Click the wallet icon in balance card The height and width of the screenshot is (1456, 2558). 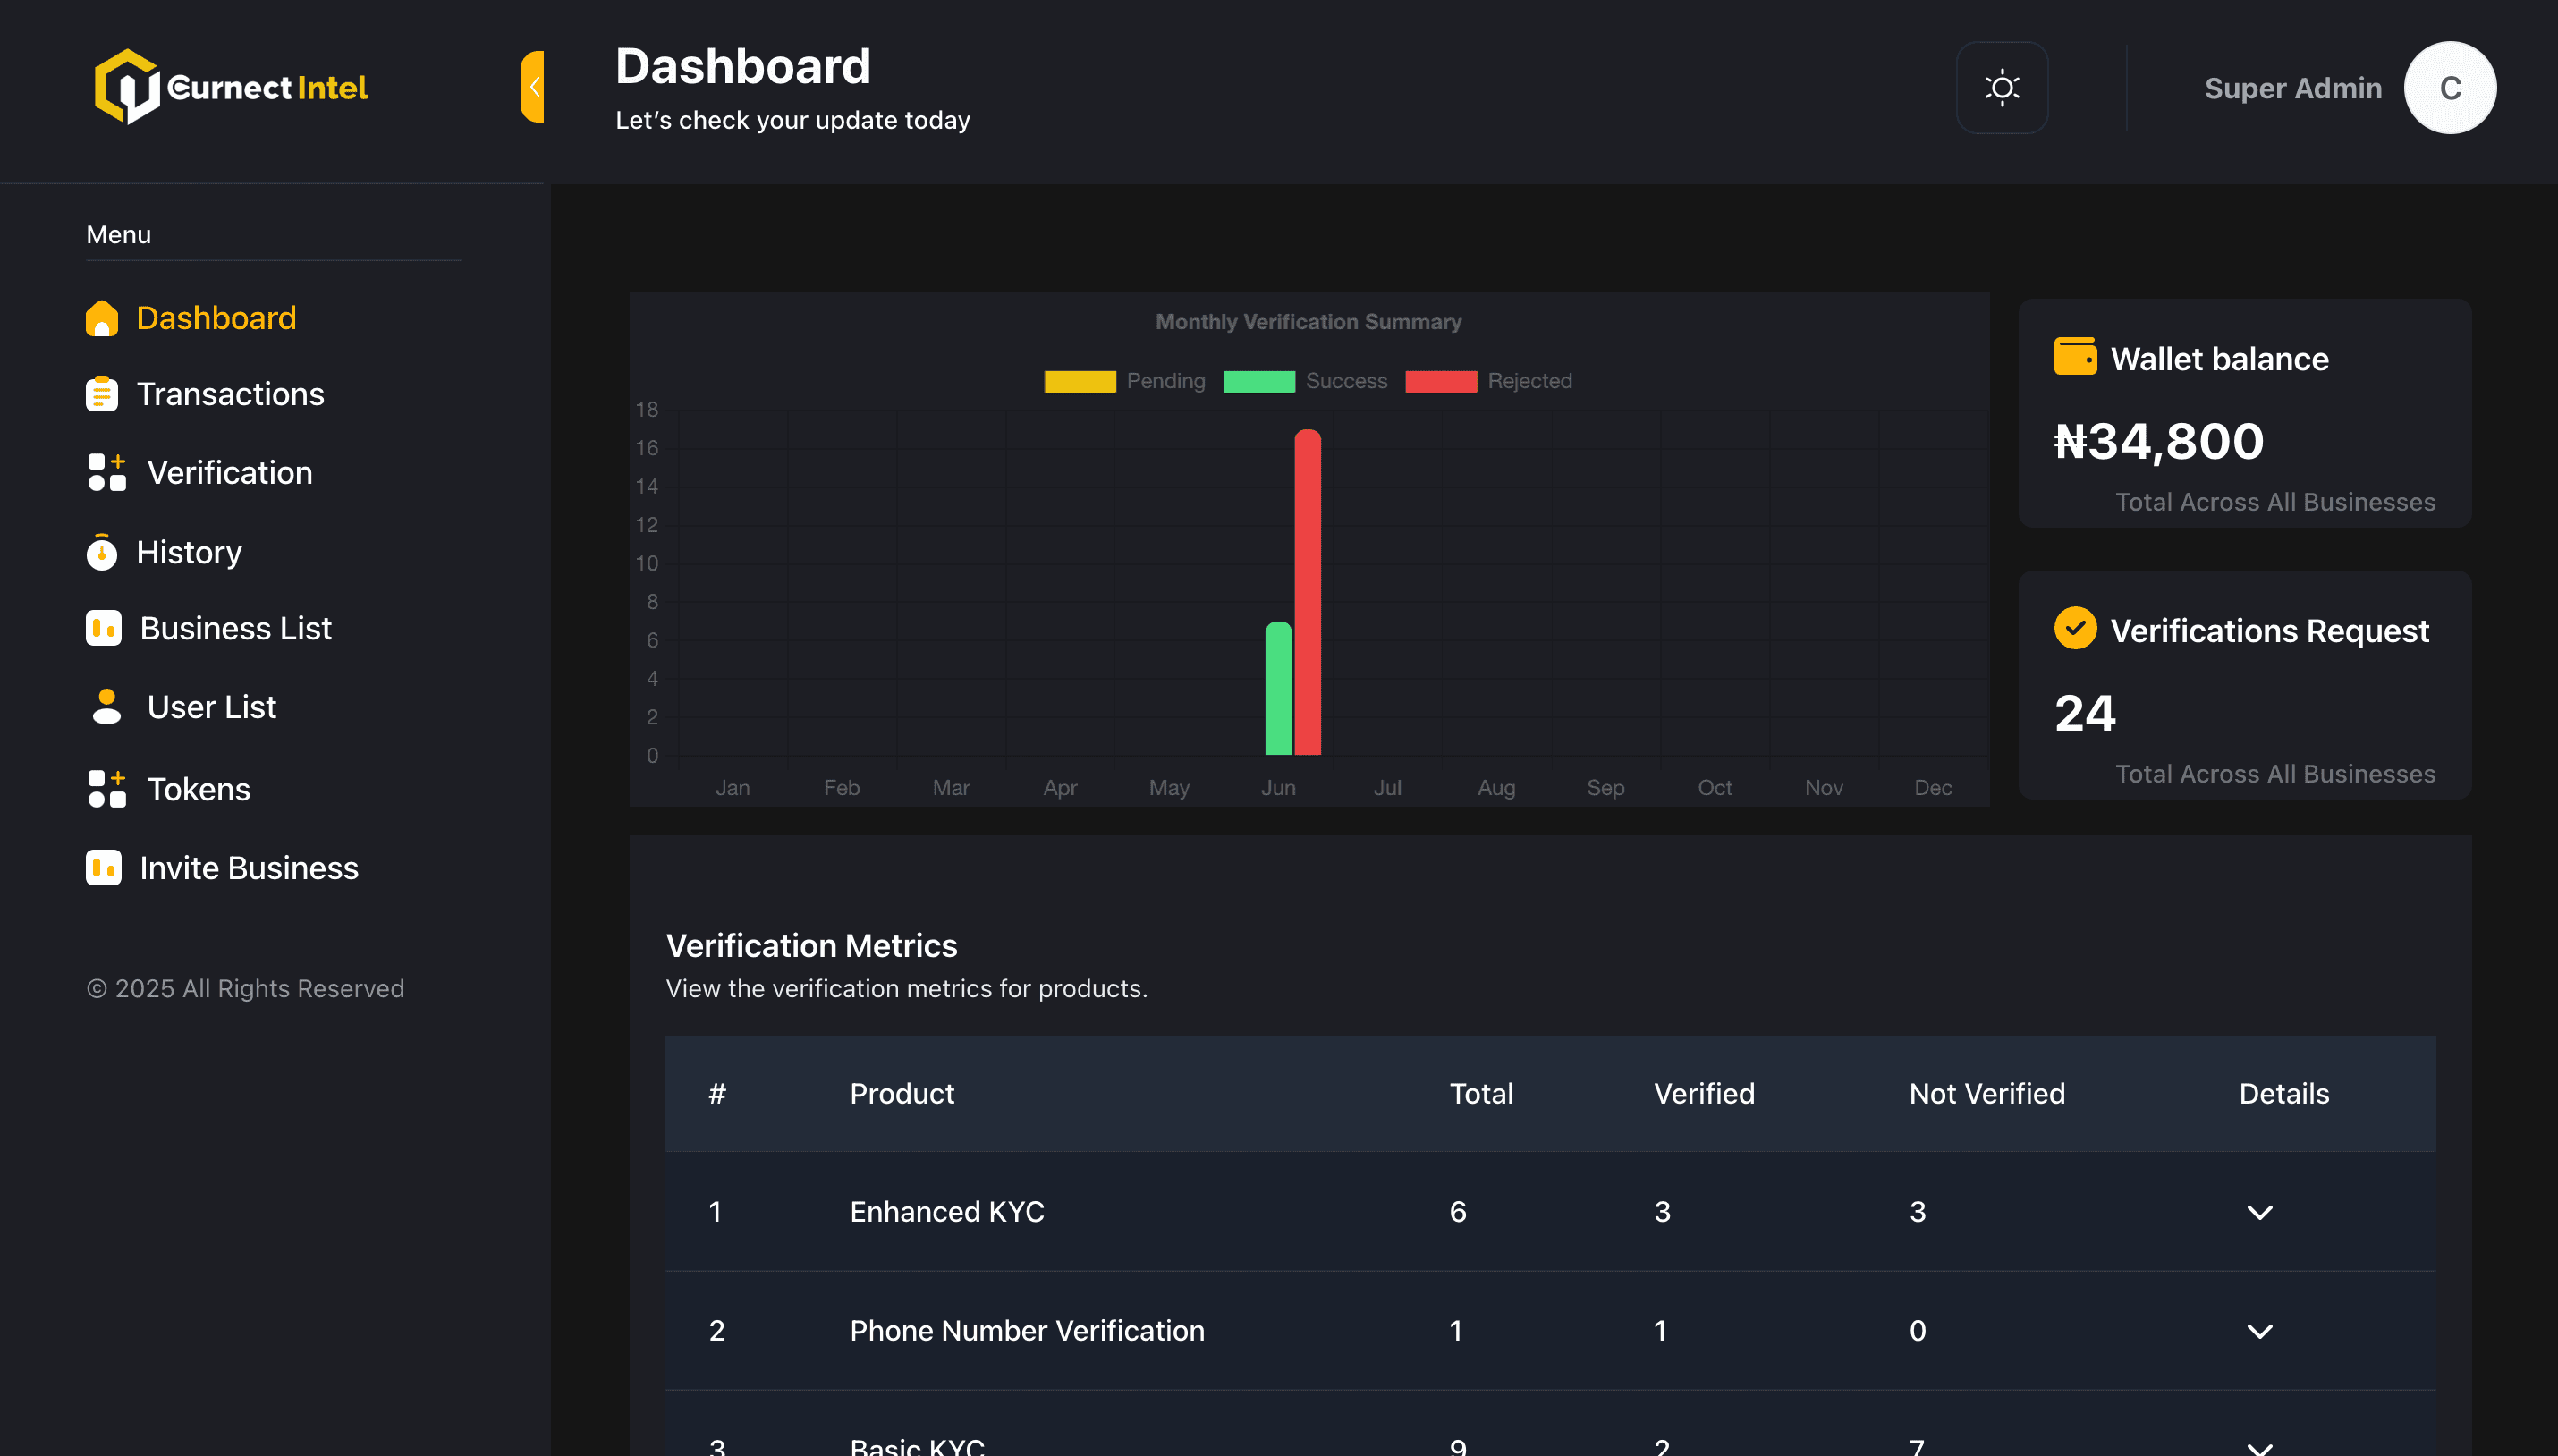[2075, 357]
